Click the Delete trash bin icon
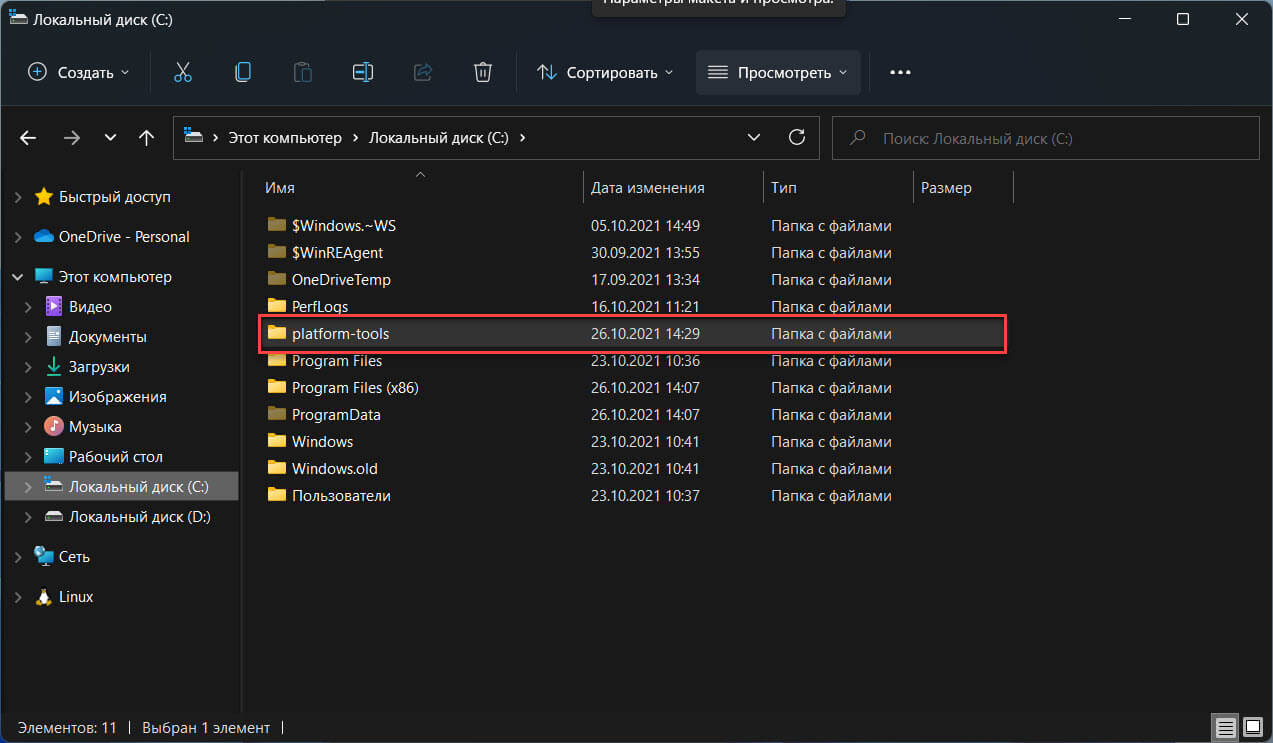 tap(482, 72)
